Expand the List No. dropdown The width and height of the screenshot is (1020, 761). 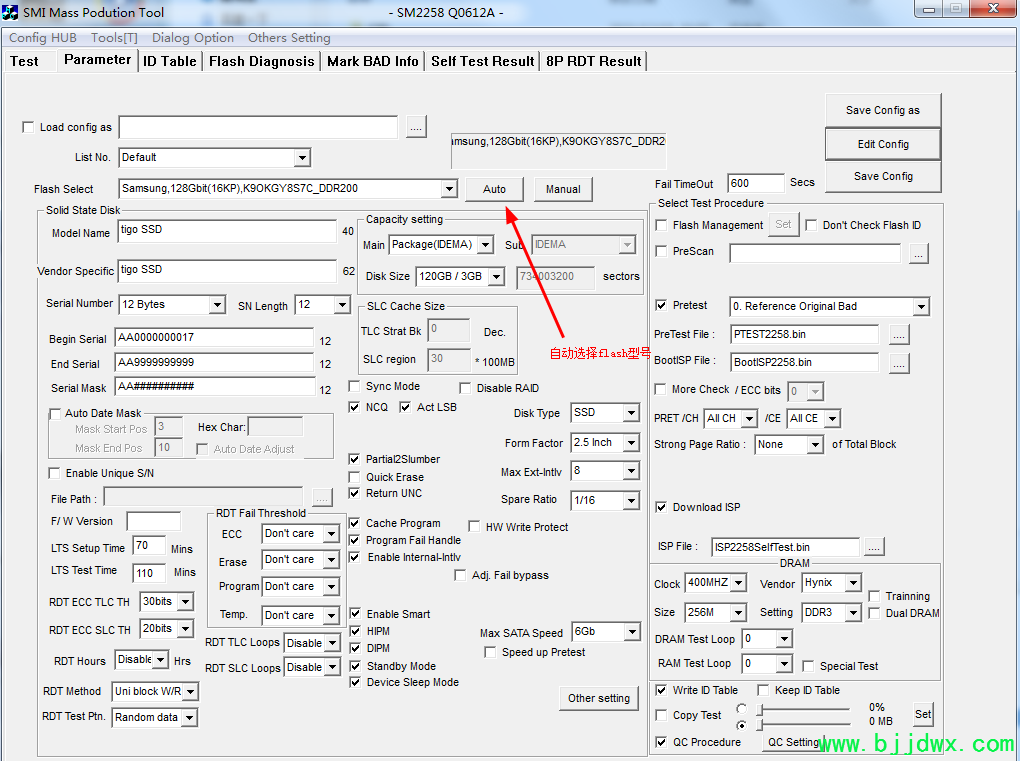coord(302,157)
